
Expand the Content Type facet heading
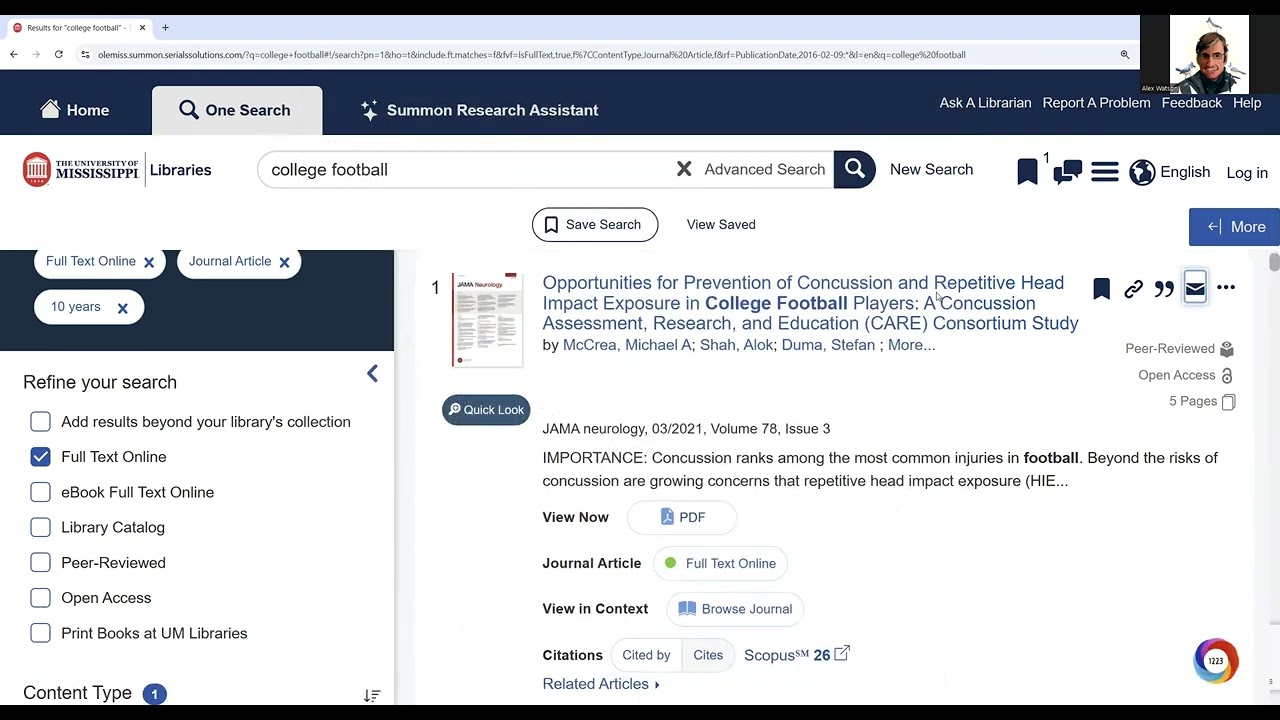tap(77, 693)
